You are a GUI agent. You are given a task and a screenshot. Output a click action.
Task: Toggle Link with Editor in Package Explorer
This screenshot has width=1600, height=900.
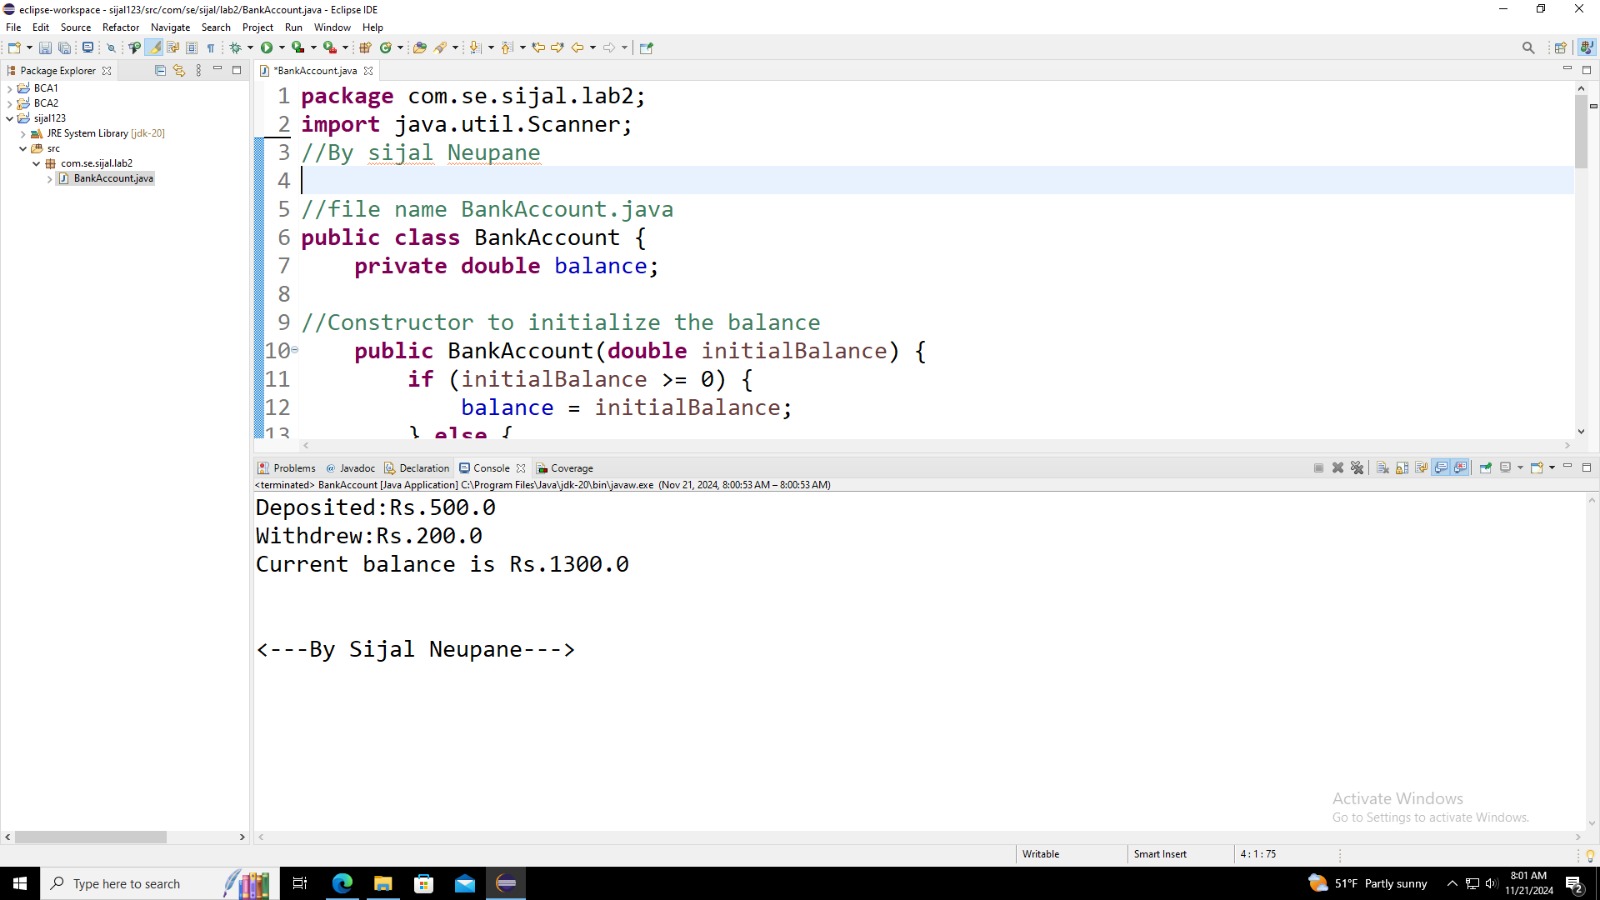click(179, 70)
